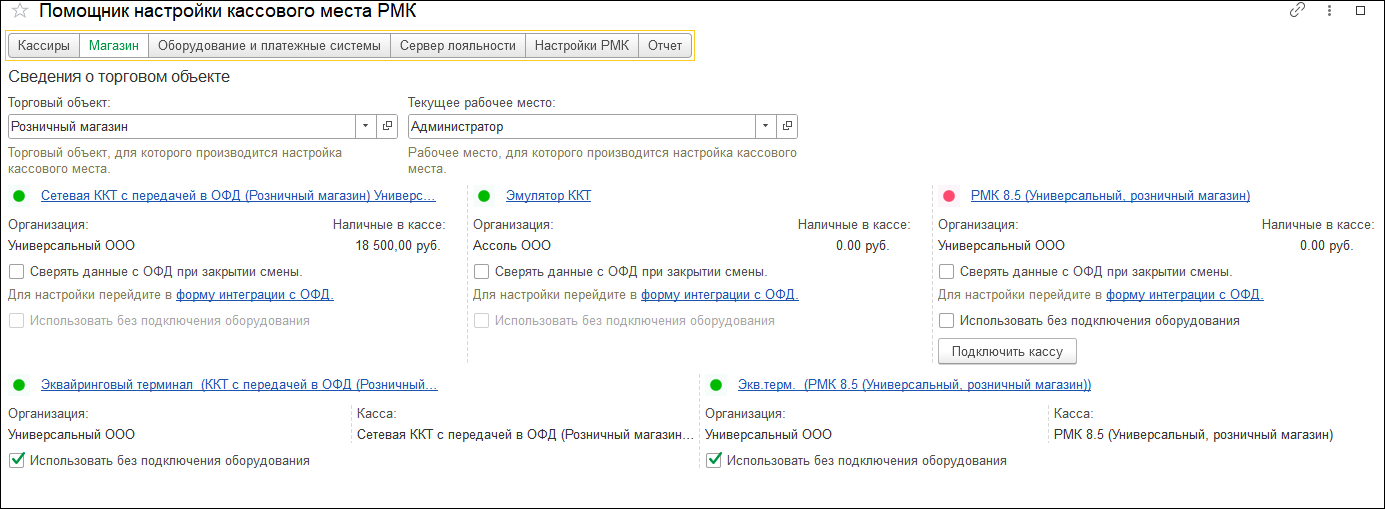The width and height of the screenshot is (1385, 509).
Task: Tick use without equipment for РМК 8.5
Action: (x=947, y=321)
